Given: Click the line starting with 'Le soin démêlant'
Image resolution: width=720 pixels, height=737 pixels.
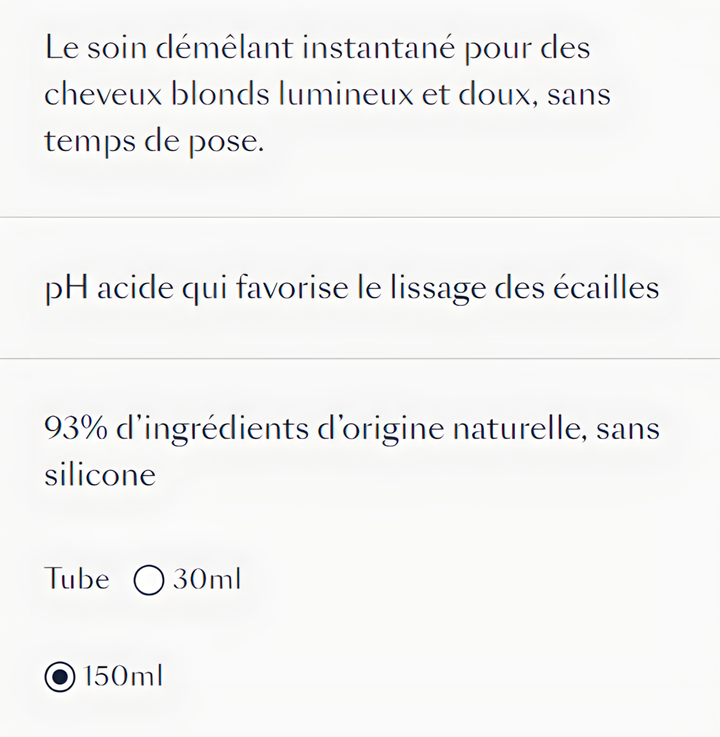Looking at the screenshot, I should click(317, 48).
